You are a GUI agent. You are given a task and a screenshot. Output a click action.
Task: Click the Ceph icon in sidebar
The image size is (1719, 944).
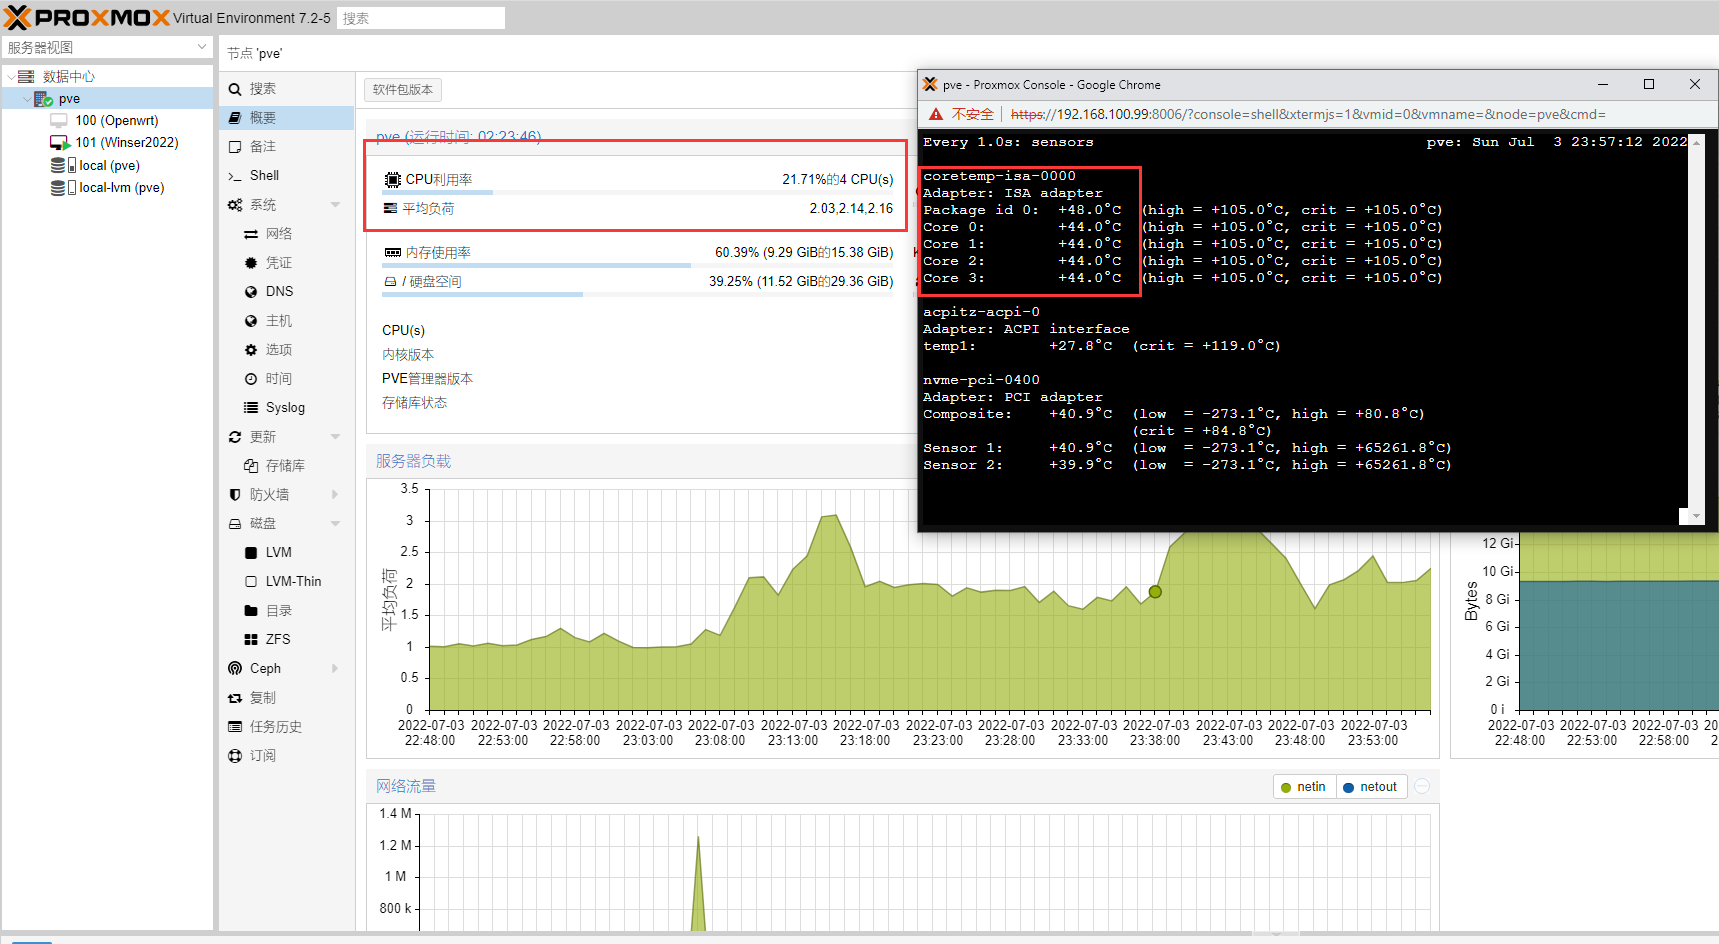(x=235, y=669)
